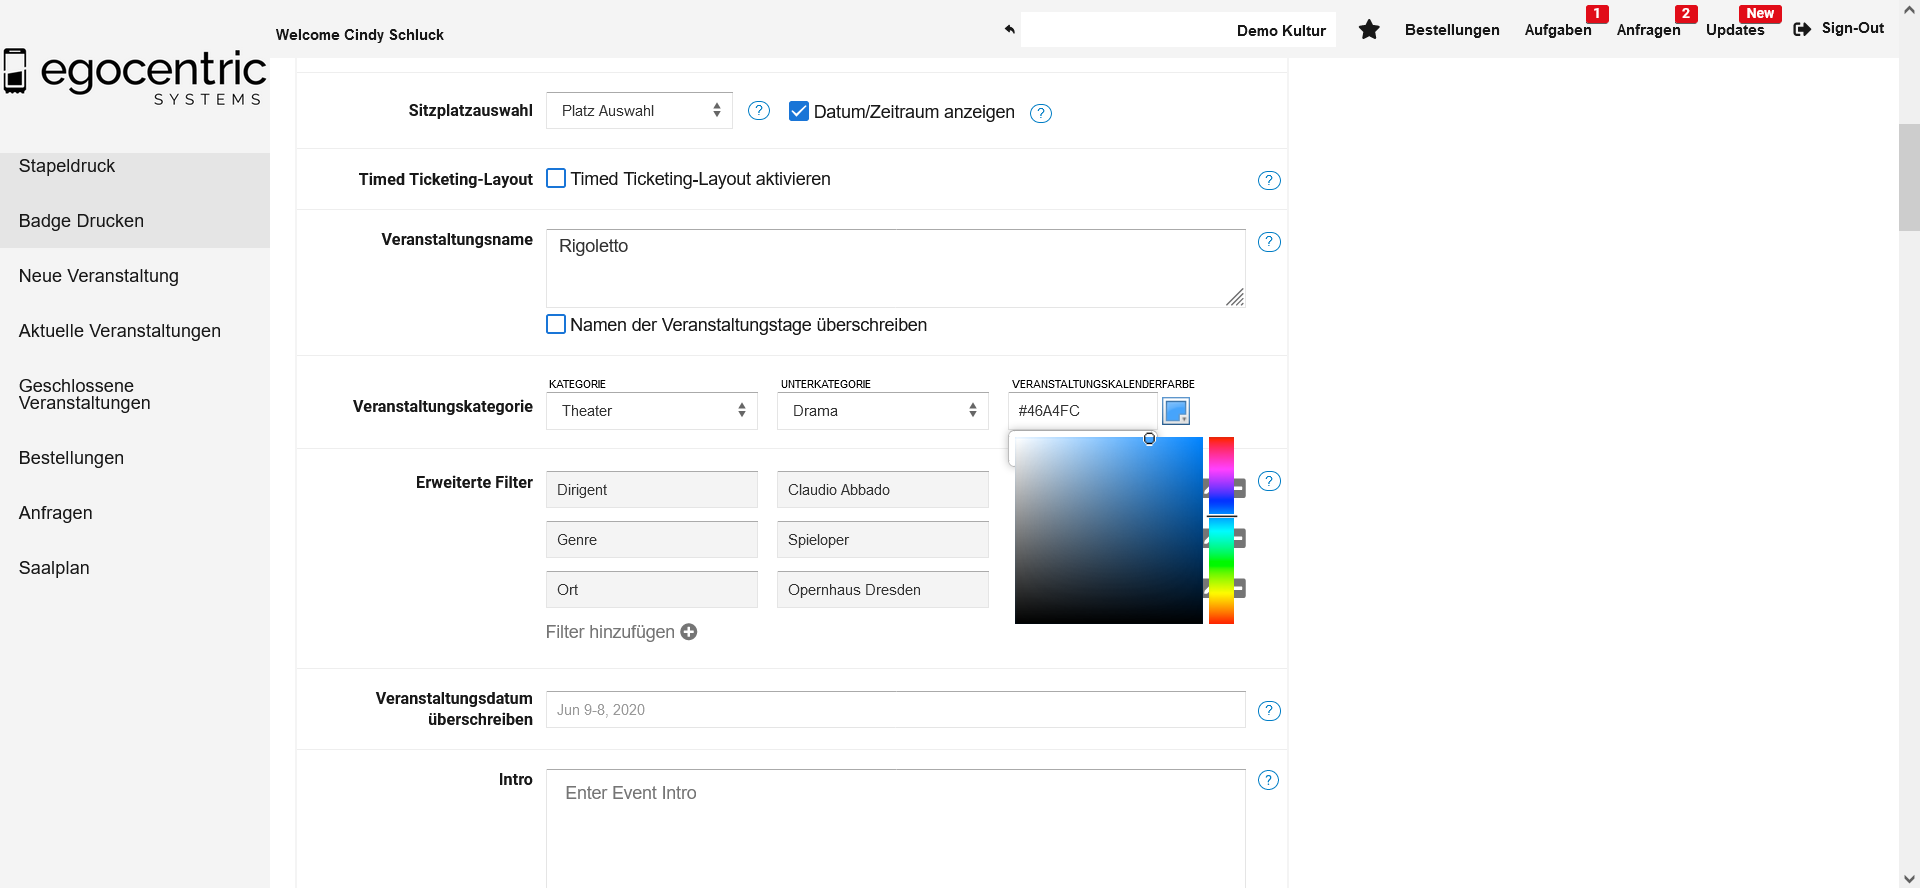Check Namen der Veranstaltungstage überschreiben
The width and height of the screenshot is (1920, 888).
click(x=556, y=324)
